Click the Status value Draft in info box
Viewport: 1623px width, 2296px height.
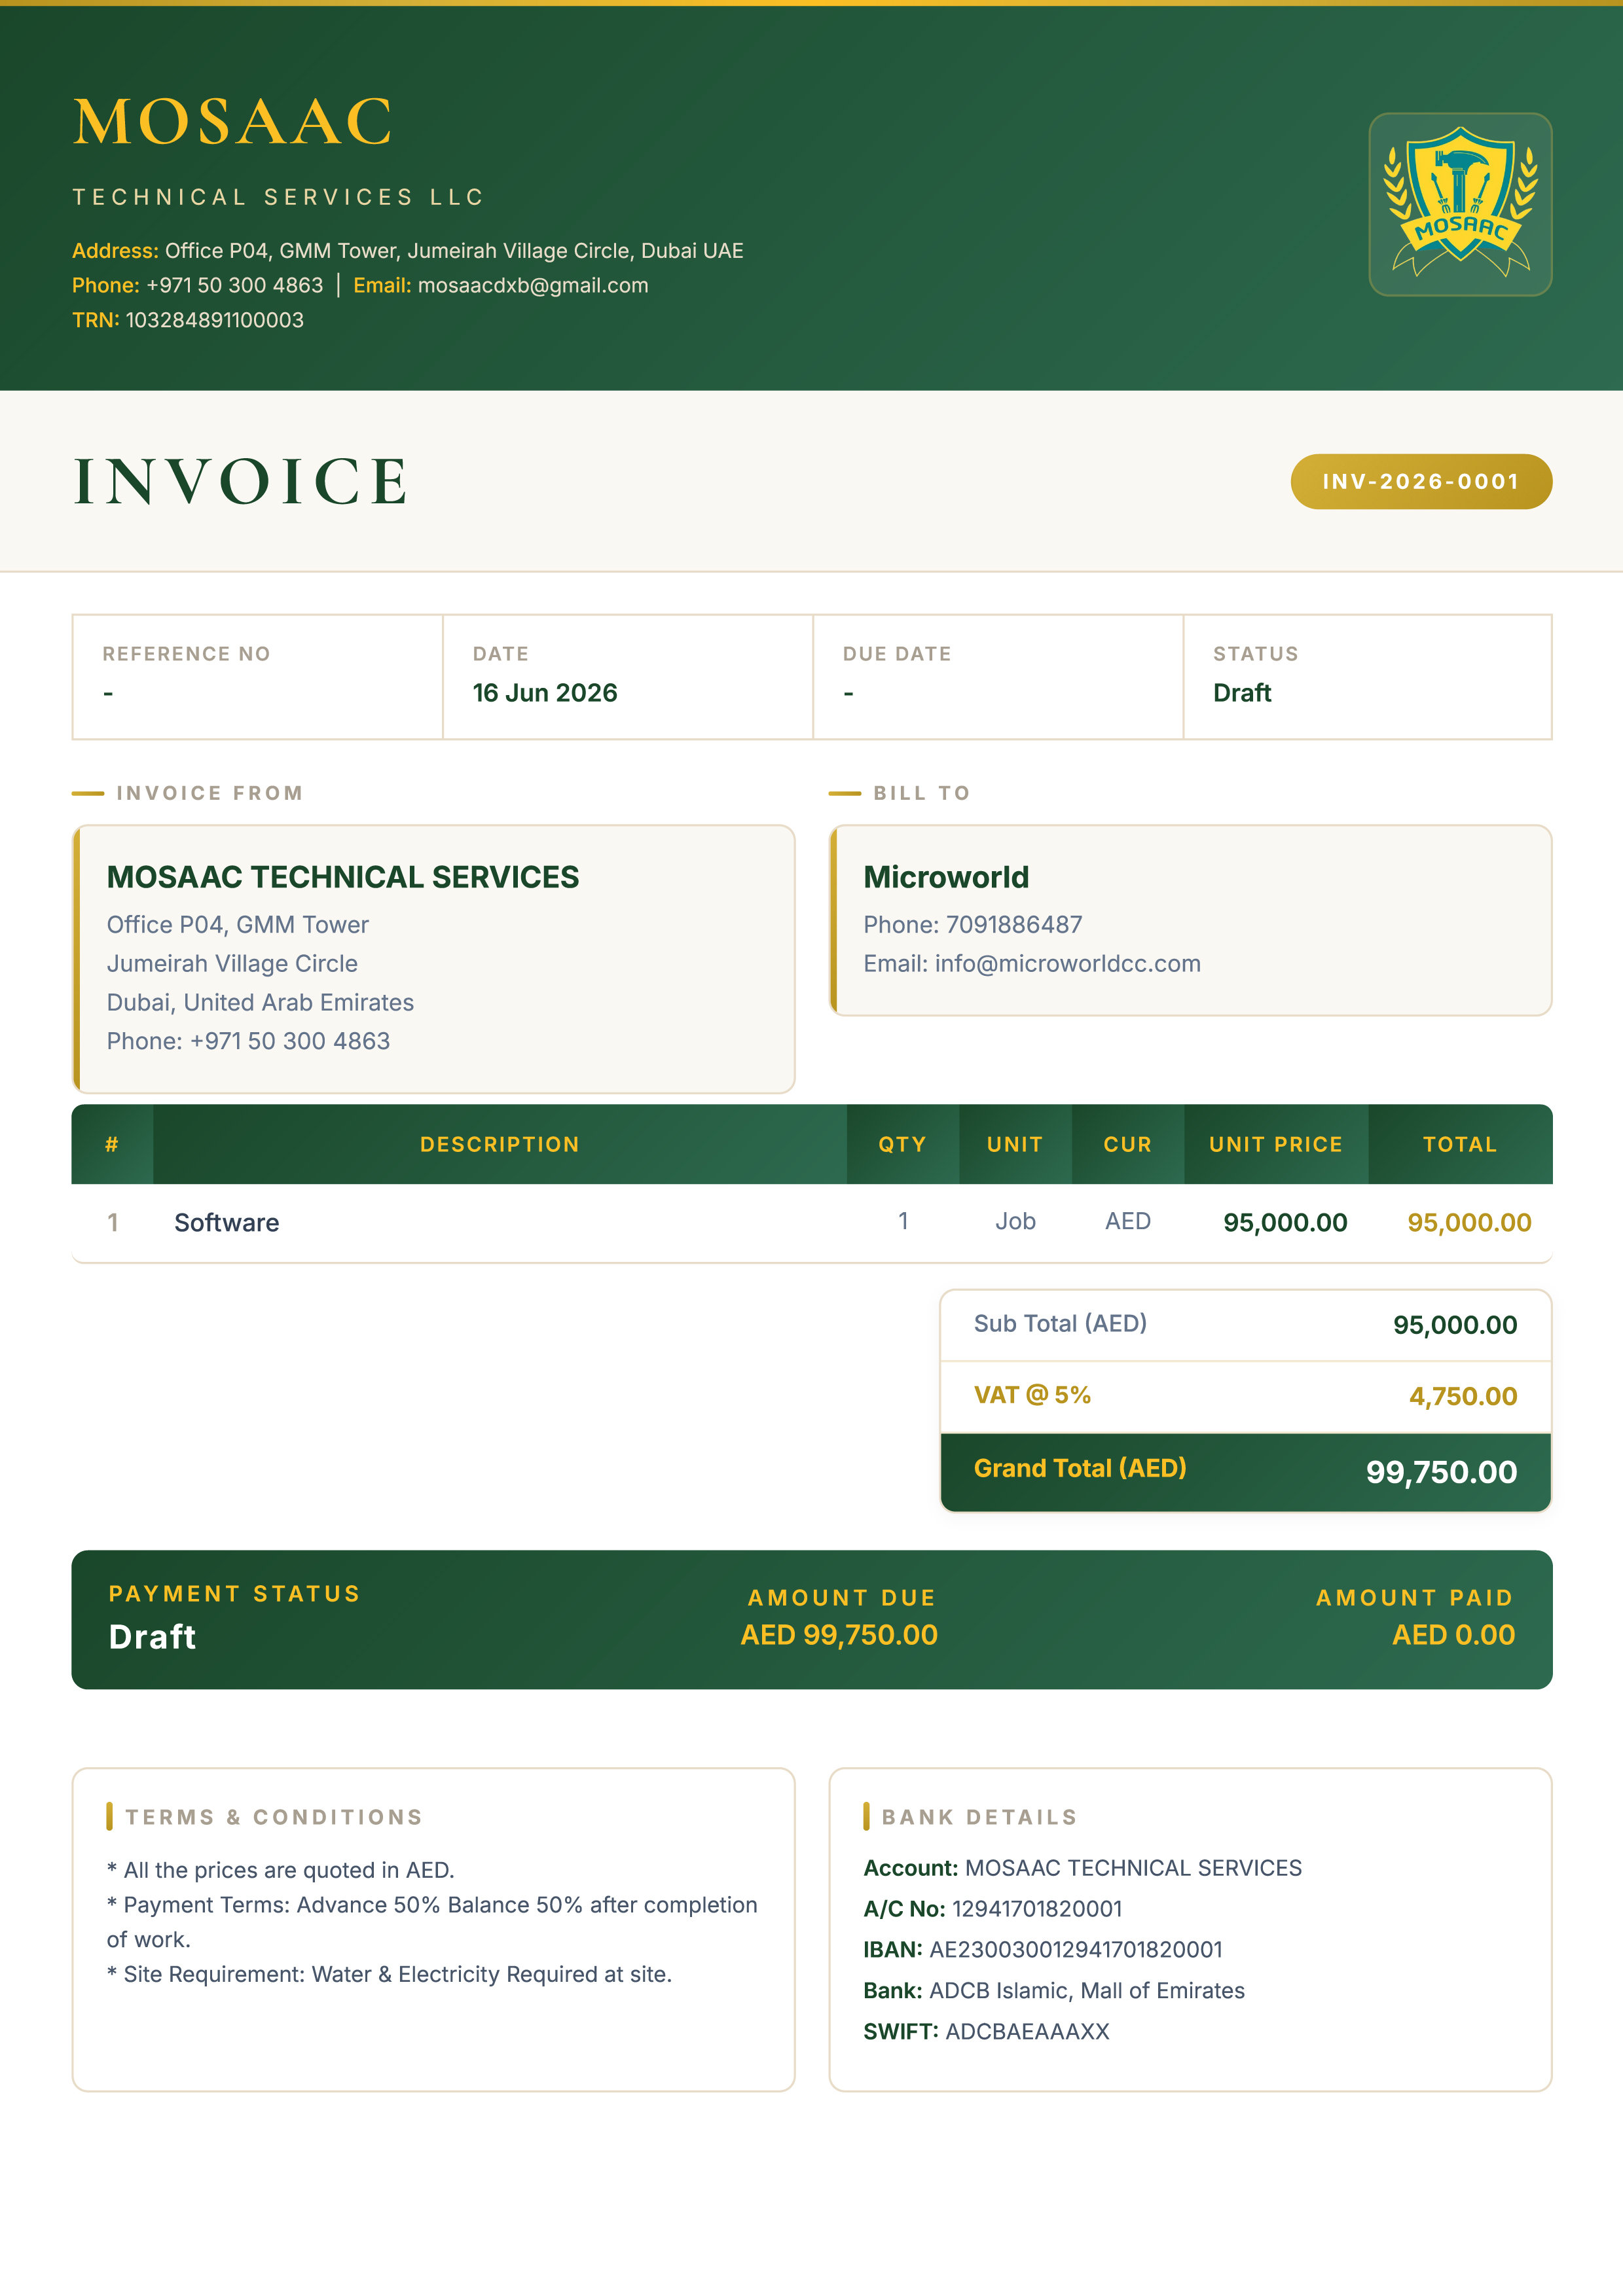(1242, 693)
